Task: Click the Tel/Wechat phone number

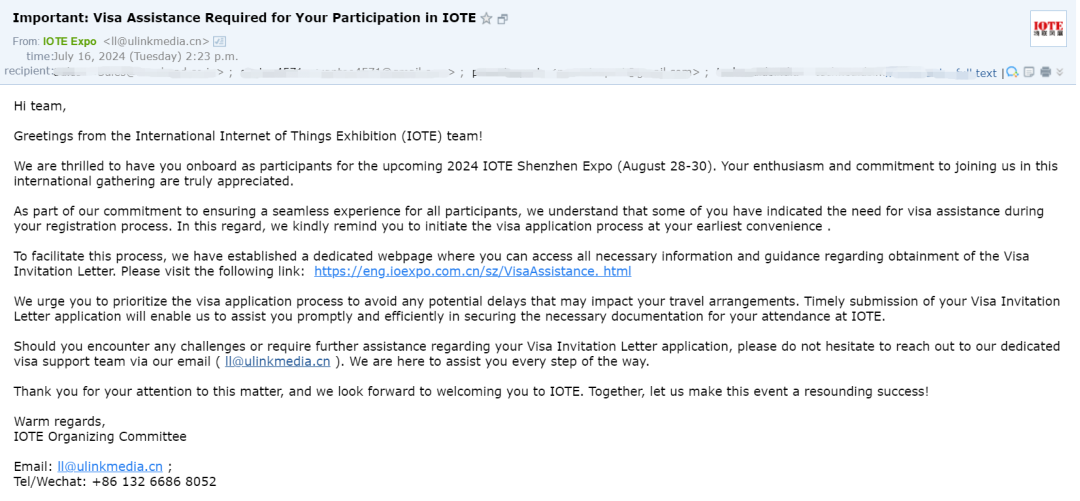Action: tap(152, 481)
